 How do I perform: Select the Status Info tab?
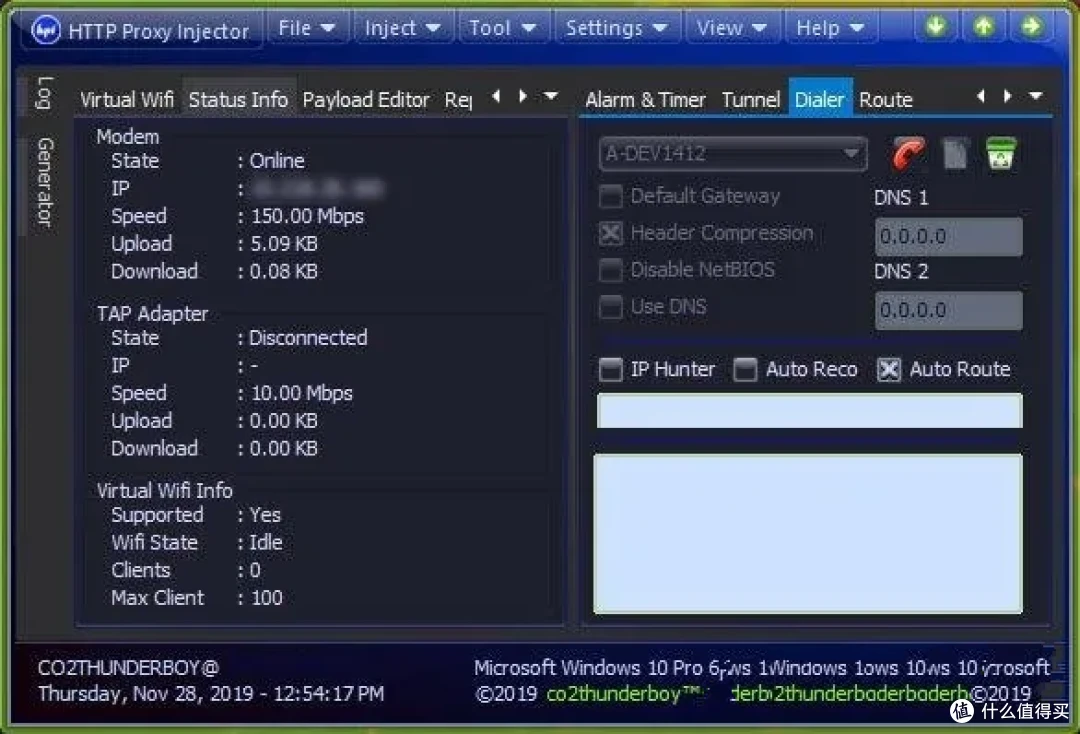[x=238, y=100]
